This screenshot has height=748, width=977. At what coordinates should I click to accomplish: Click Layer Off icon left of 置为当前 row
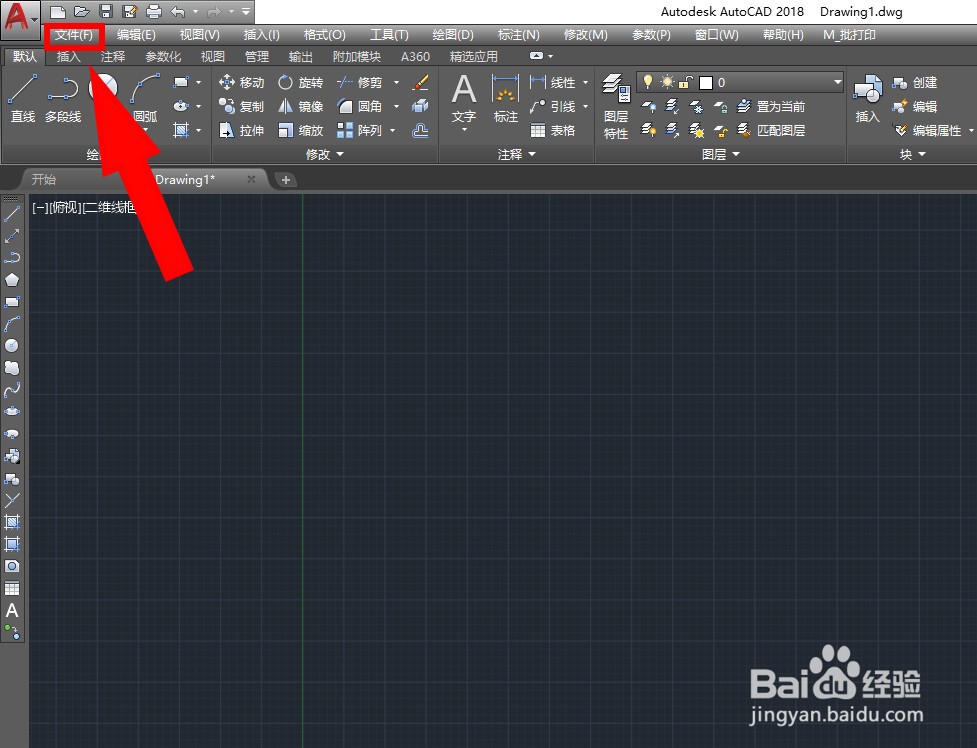coord(649,107)
